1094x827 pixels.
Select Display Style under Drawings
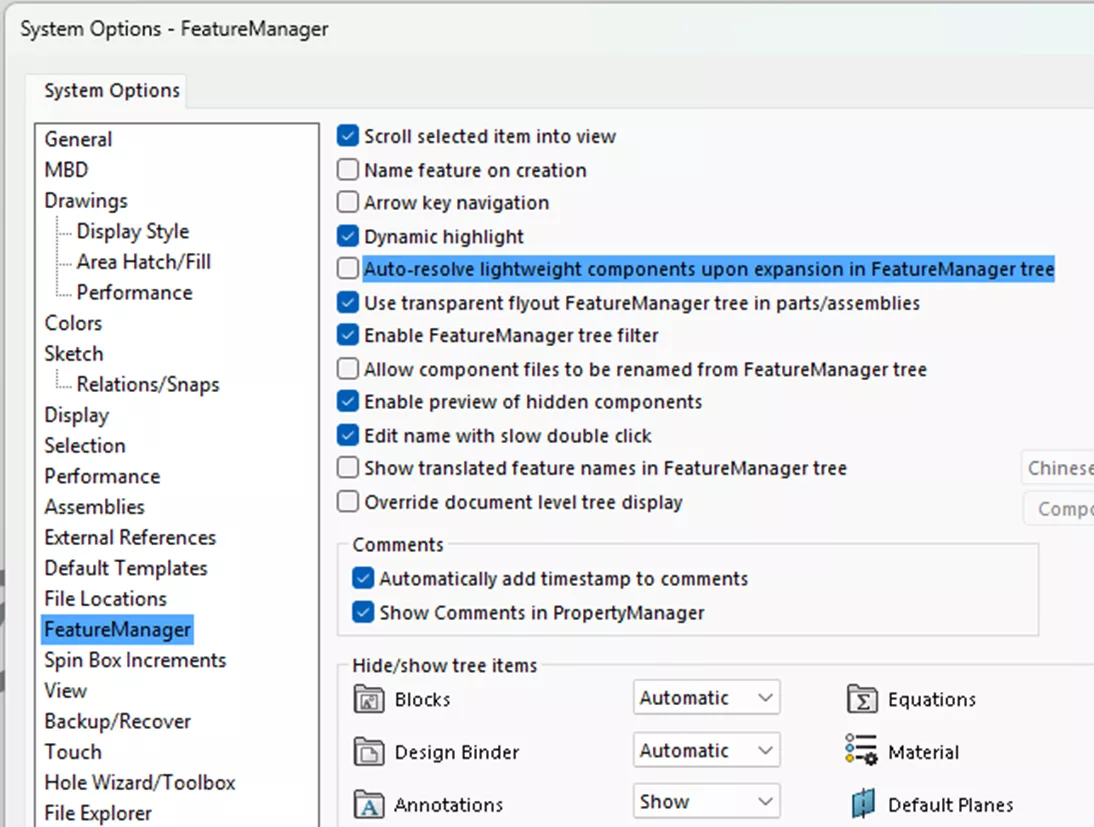pyautogui.click(x=132, y=231)
